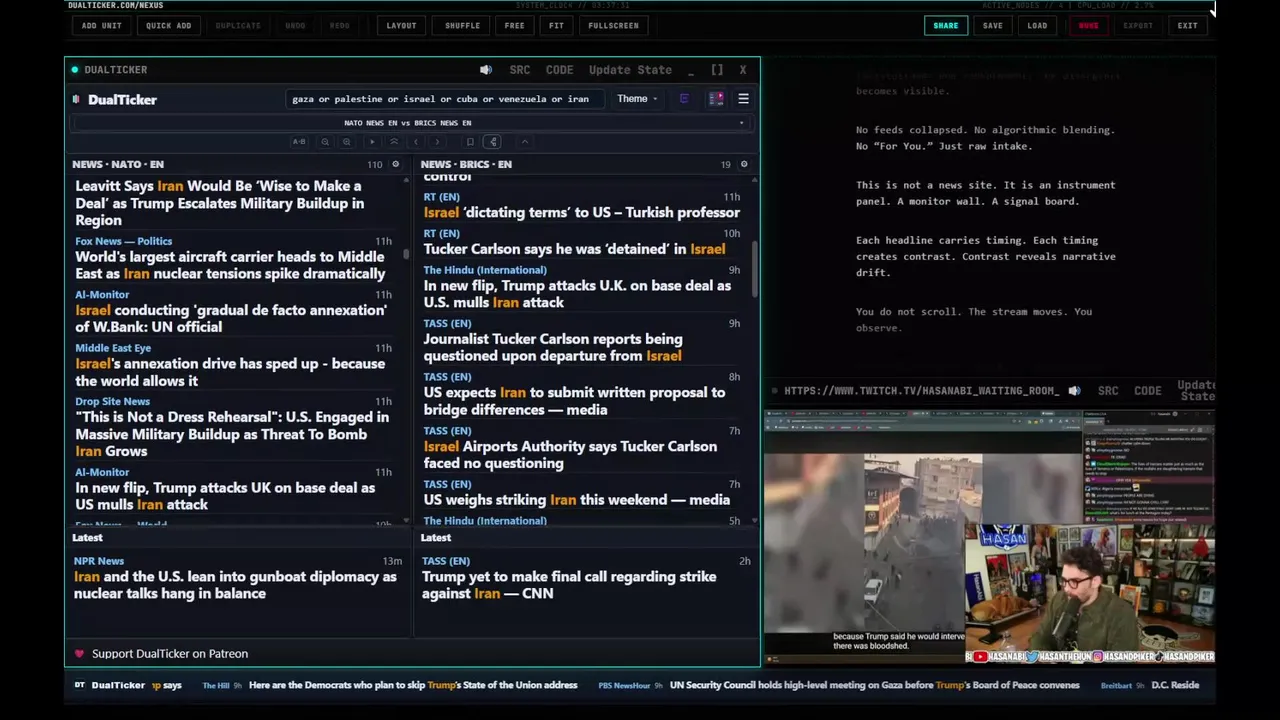1280x720 pixels.
Task: Open NPR 'gunboat diplomacy' latest headline
Action: (235, 585)
